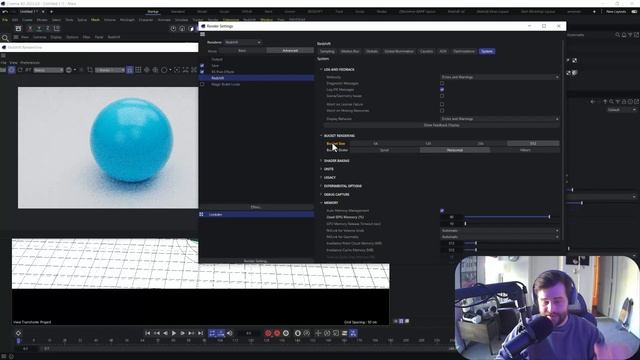Open the Verbosity dropdown under Log and Feedback
The height and width of the screenshot is (360, 640).
500,77
